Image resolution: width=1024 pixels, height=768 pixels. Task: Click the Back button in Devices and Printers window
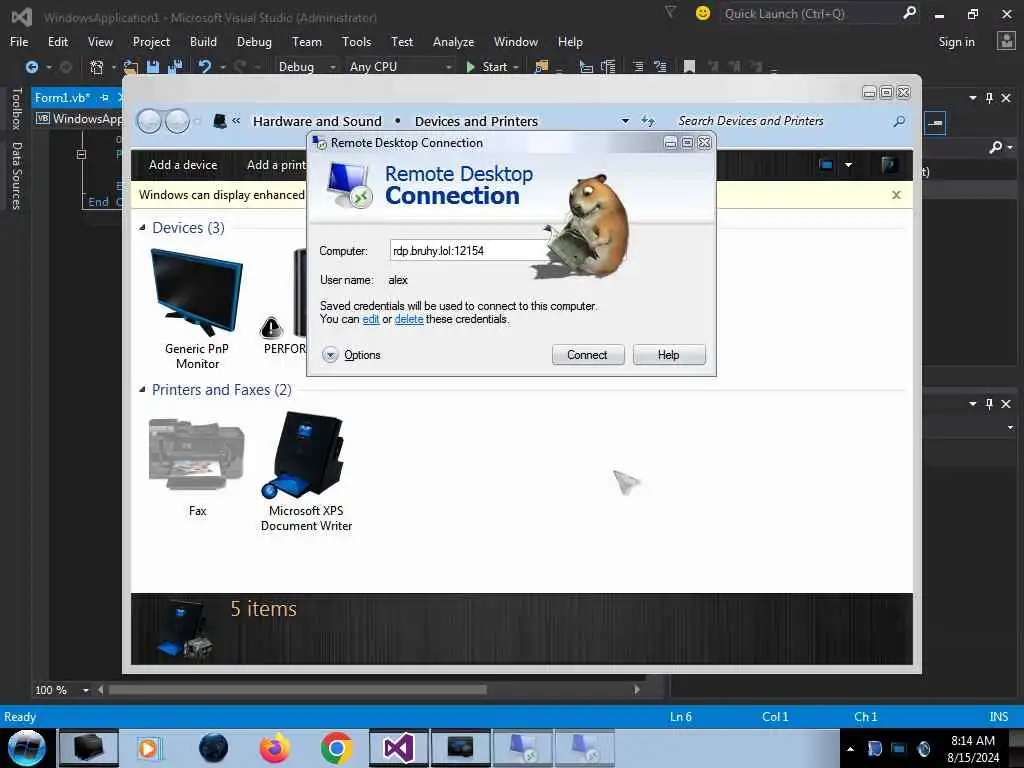pyautogui.click(x=150, y=121)
